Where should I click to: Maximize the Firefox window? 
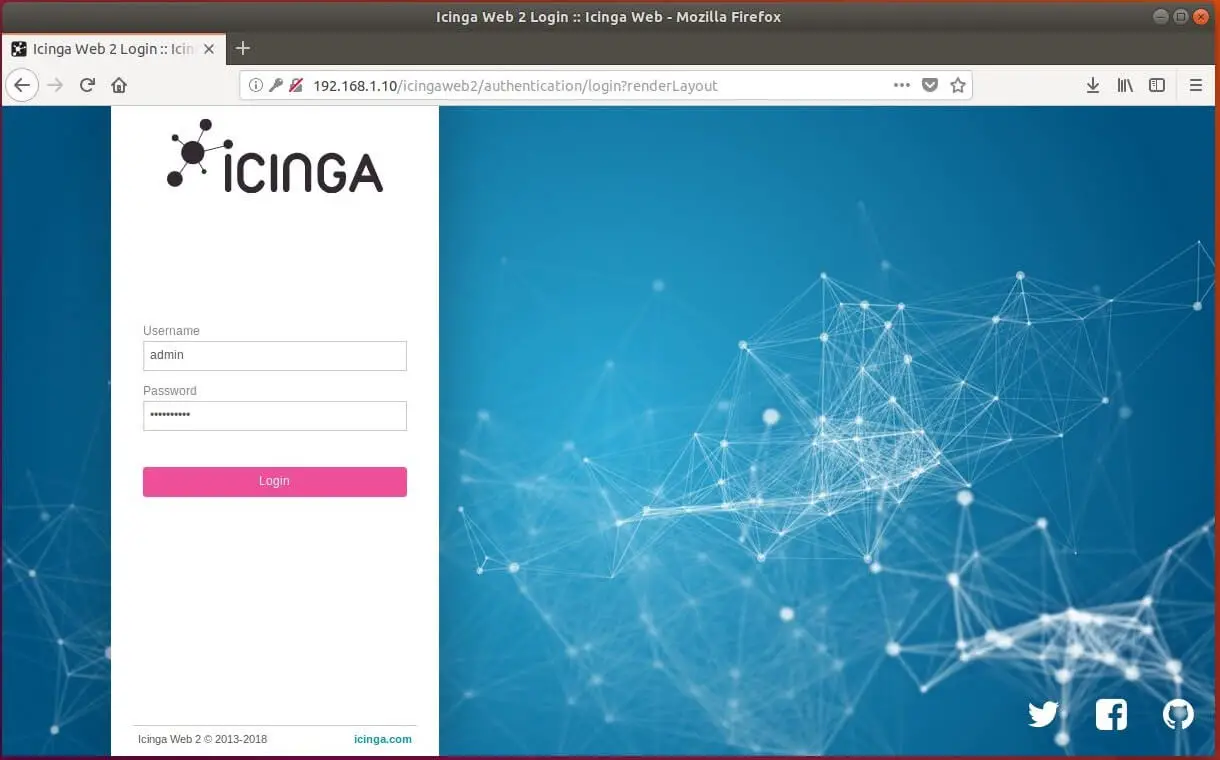pos(1180,16)
